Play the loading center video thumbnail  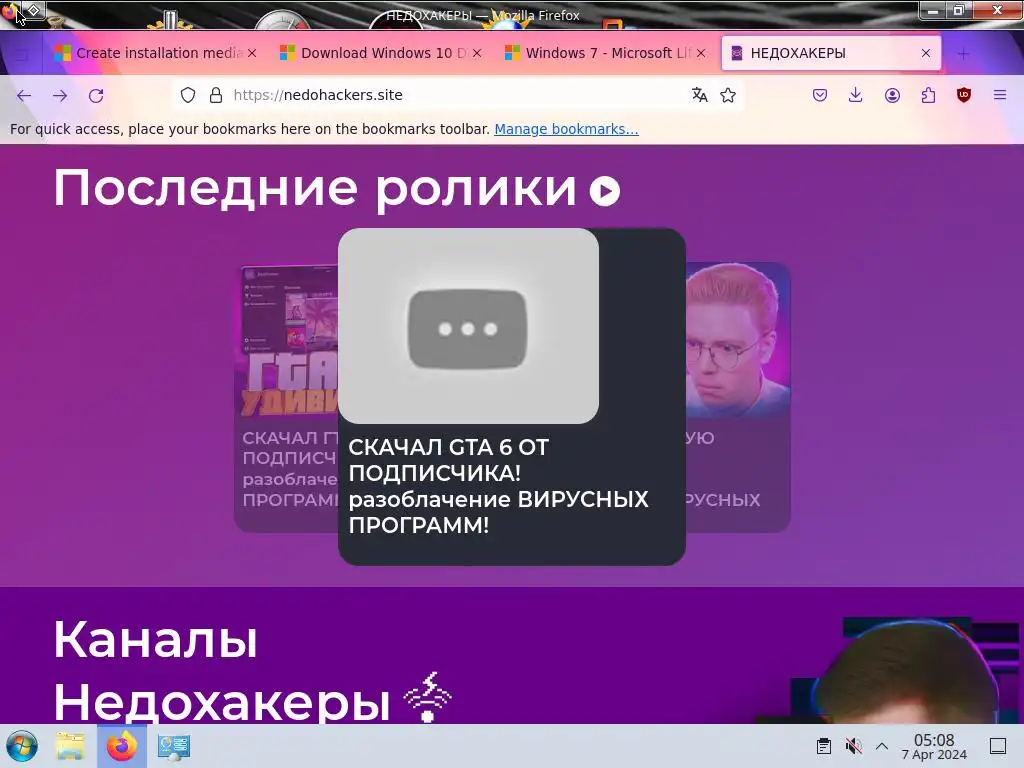pyautogui.click(x=468, y=326)
